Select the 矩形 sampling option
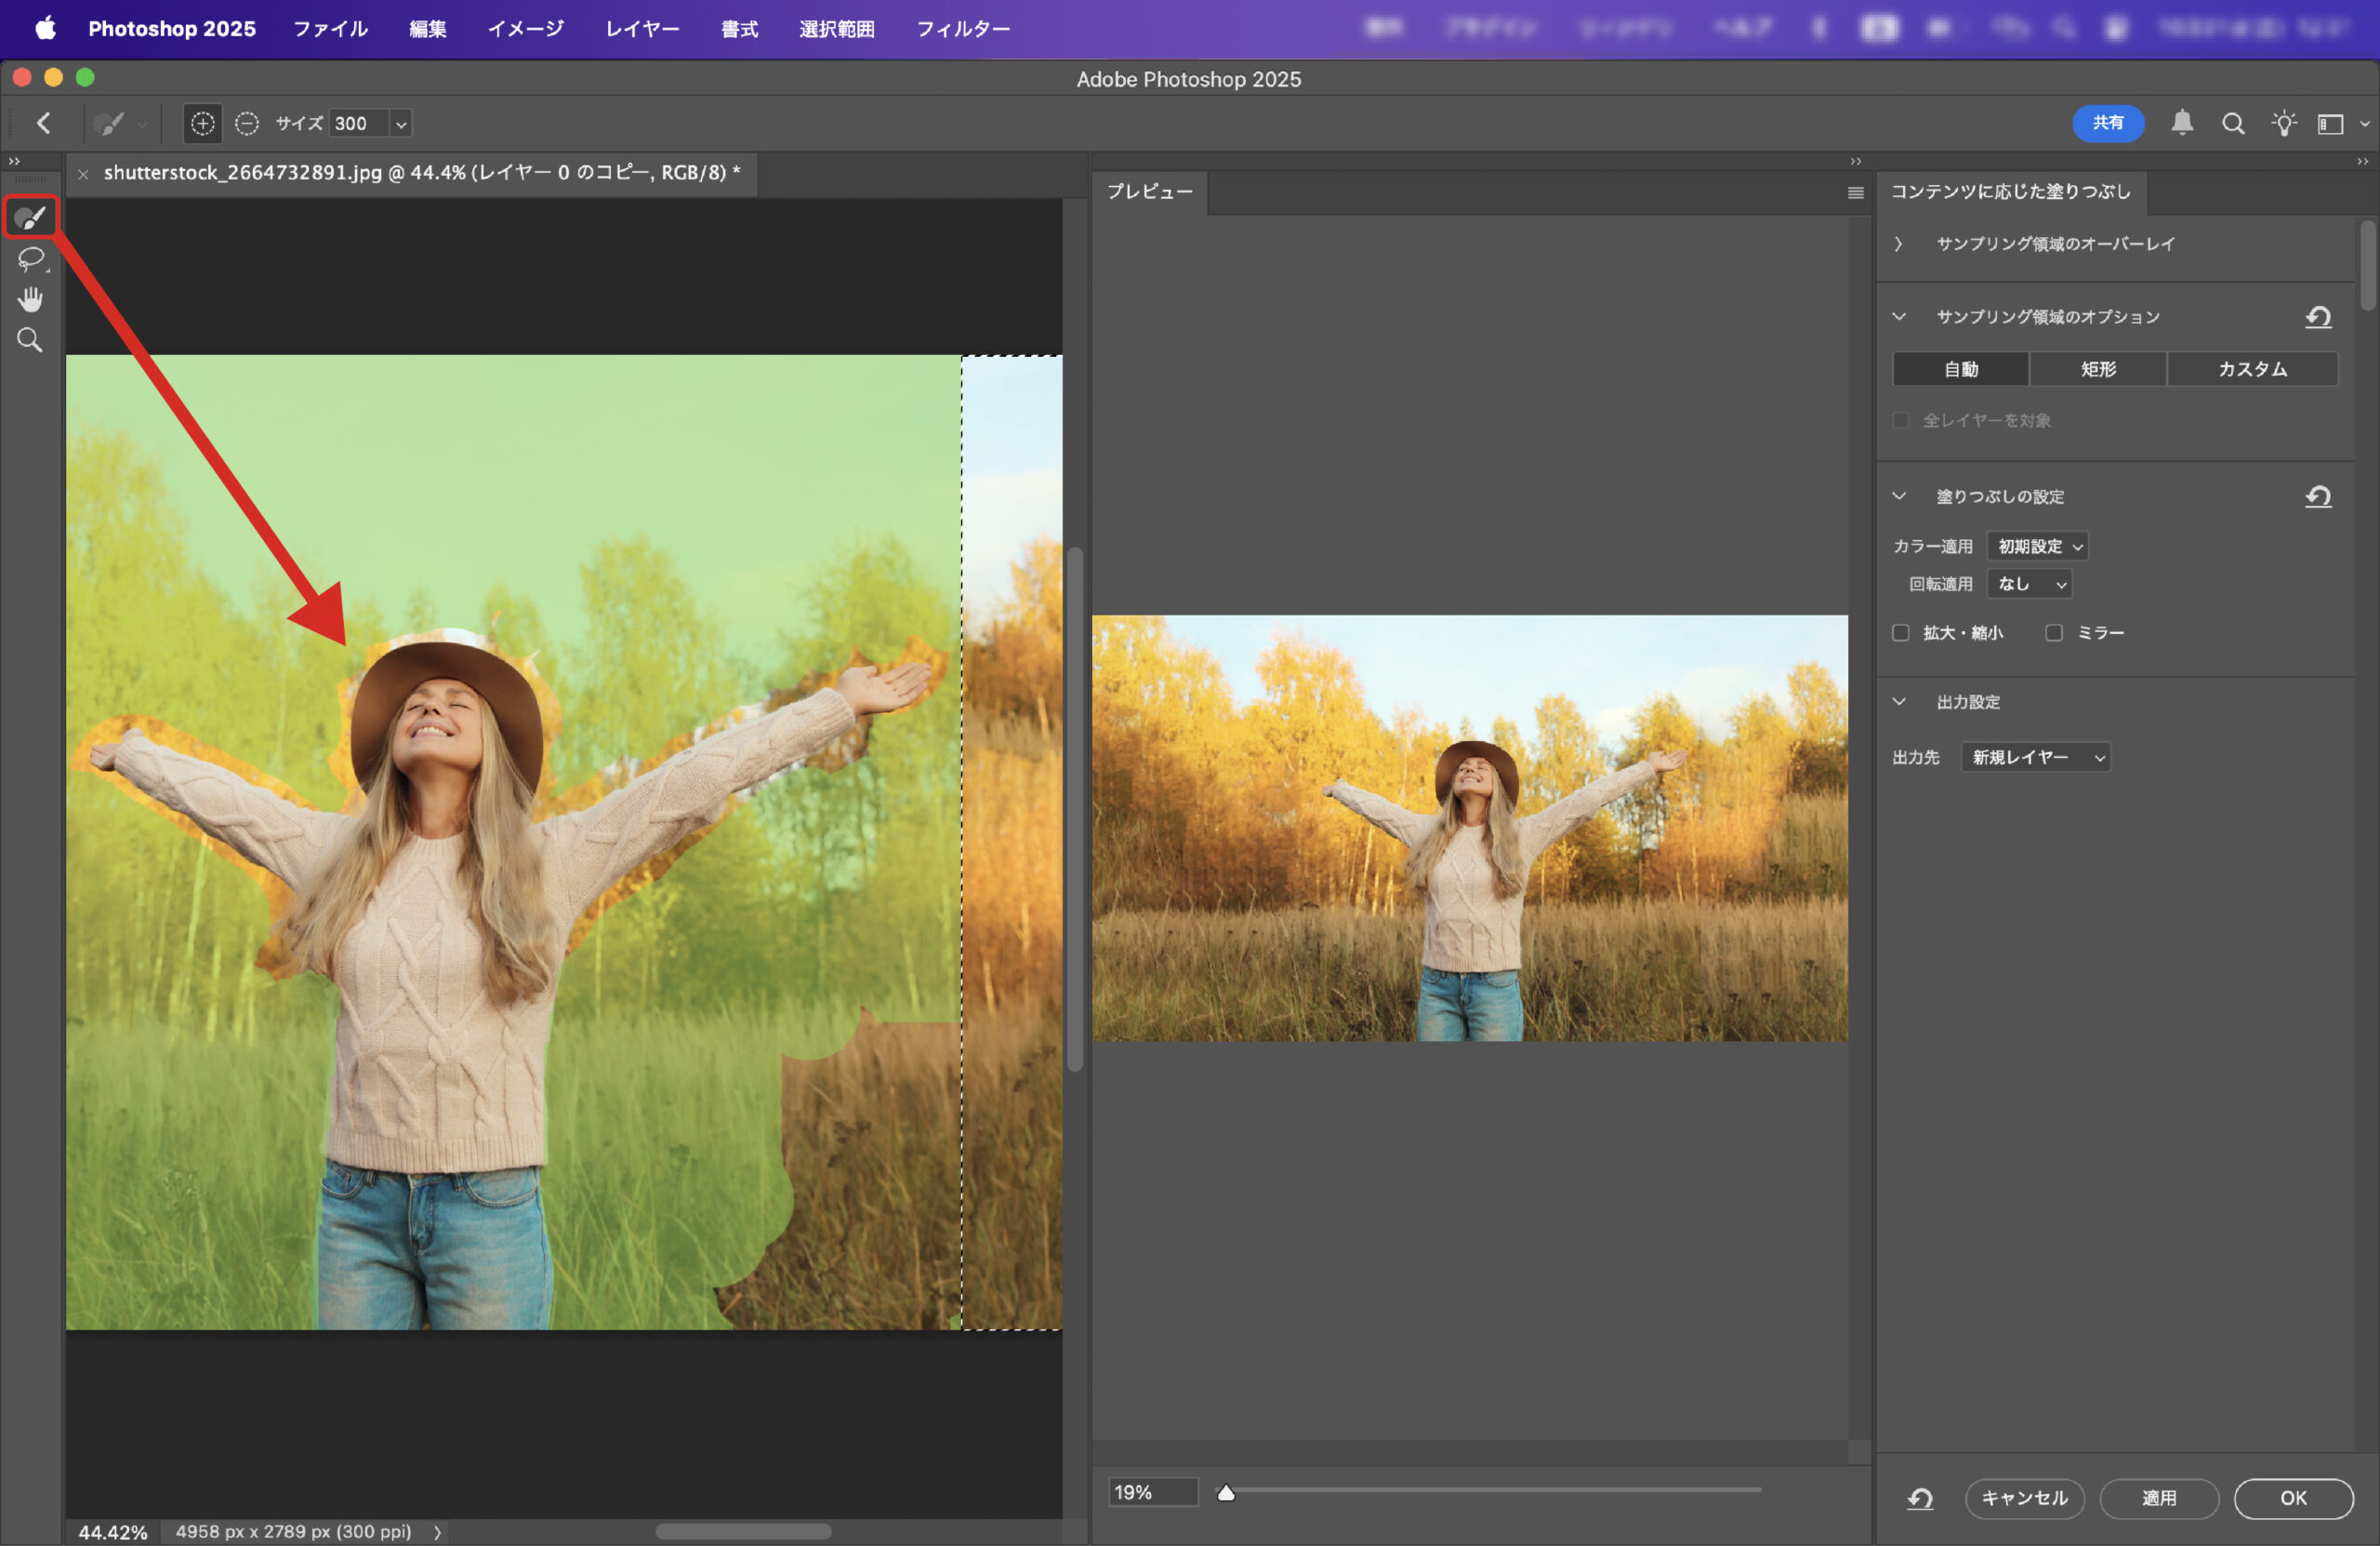This screenshot has width=2380, height=1546. (x=2098, y=369)
